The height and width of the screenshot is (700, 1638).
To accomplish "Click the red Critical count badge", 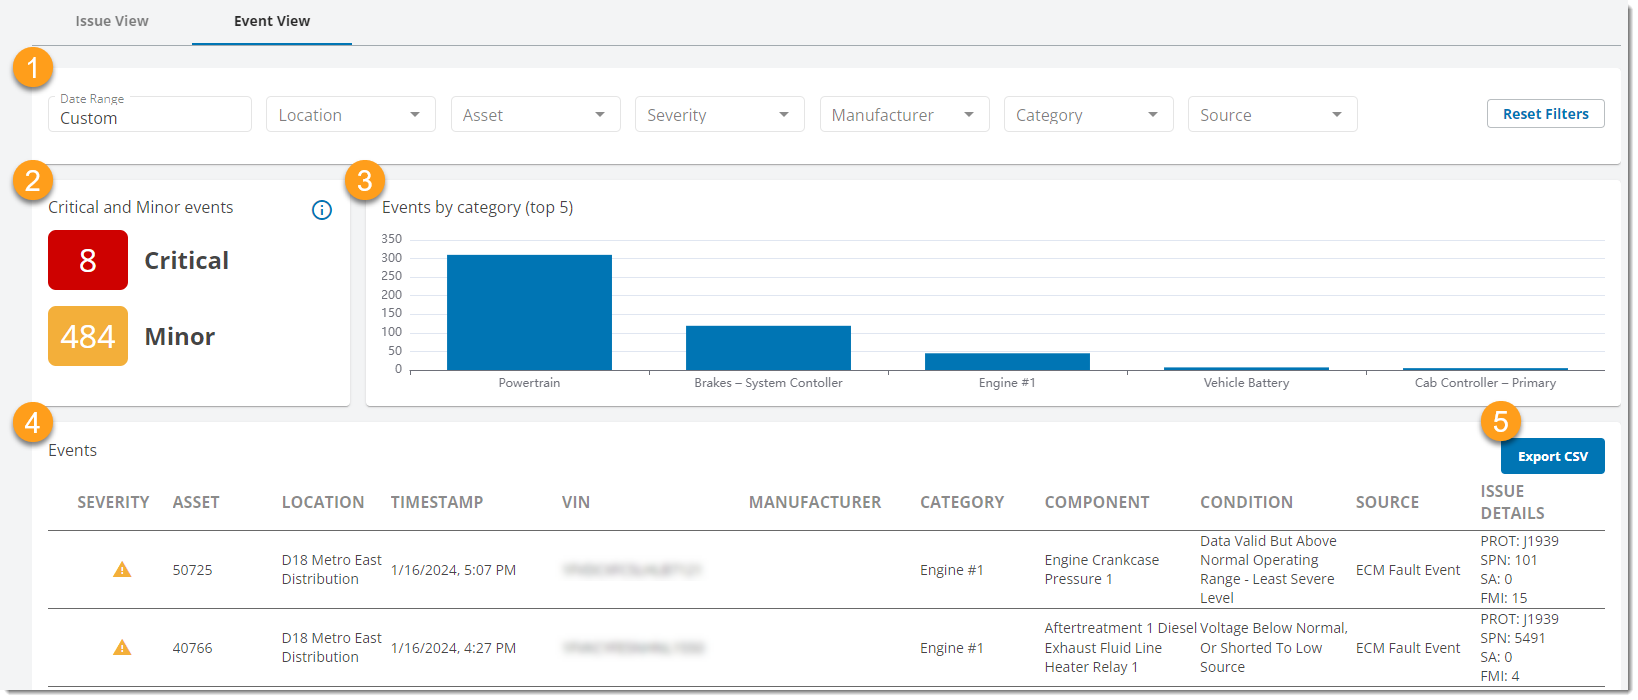I will [x=88, y=260].
